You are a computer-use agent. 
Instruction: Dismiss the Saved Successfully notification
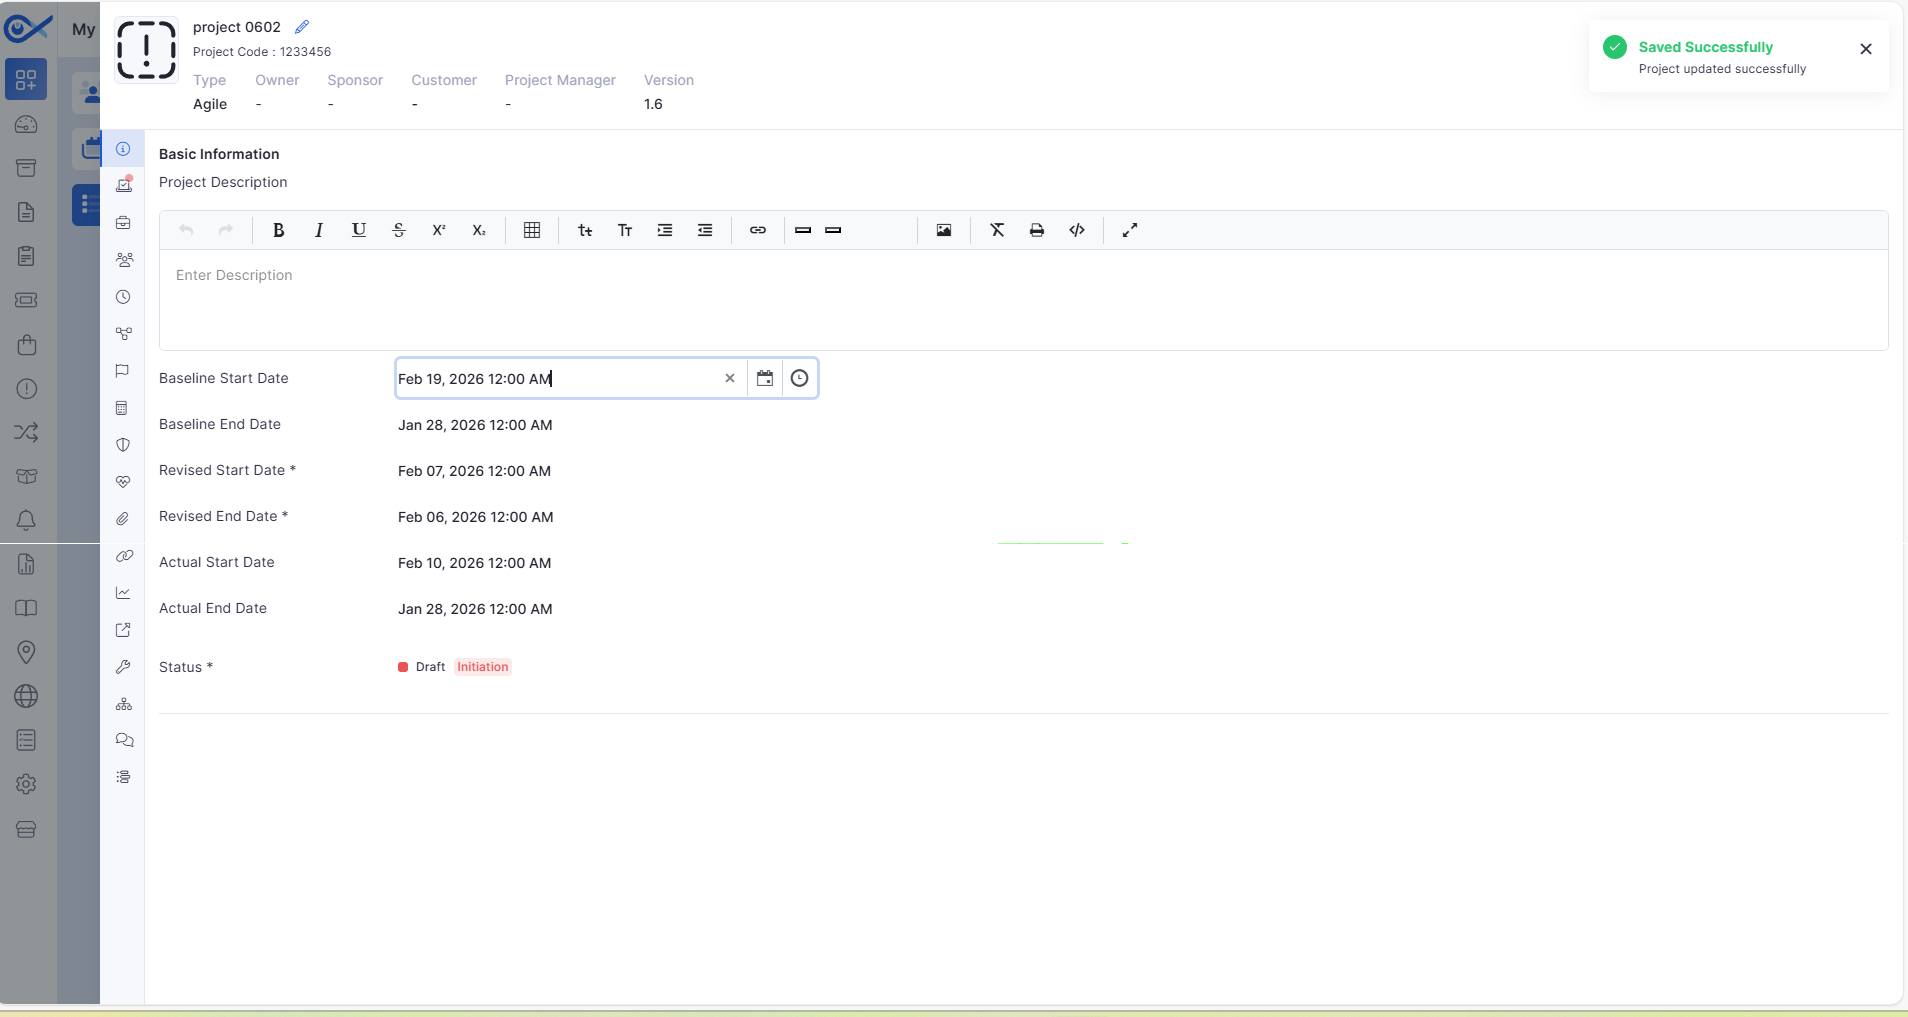(1866, 49)
